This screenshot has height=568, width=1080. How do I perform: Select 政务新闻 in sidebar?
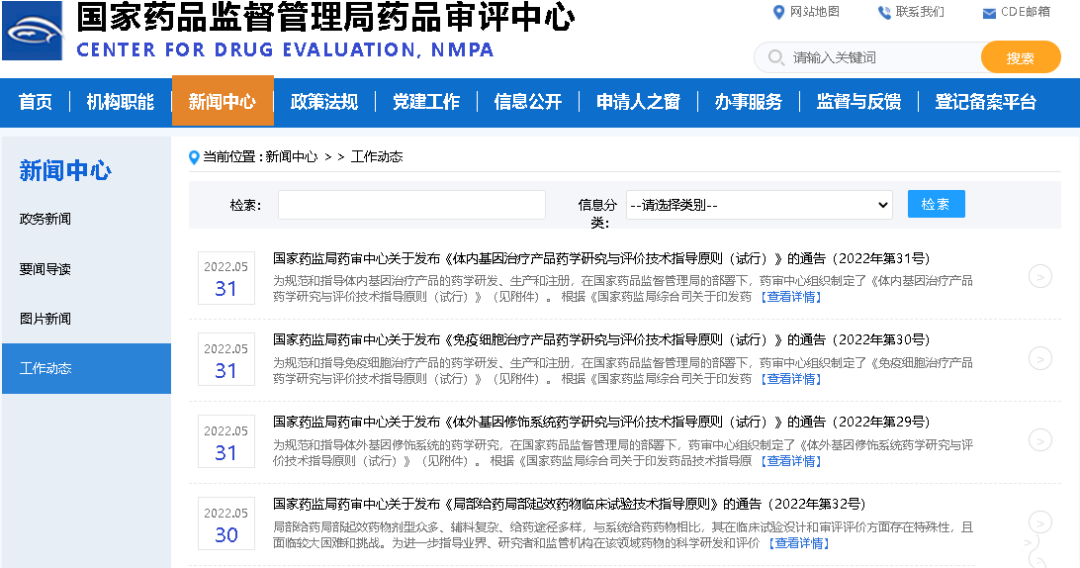45,219
